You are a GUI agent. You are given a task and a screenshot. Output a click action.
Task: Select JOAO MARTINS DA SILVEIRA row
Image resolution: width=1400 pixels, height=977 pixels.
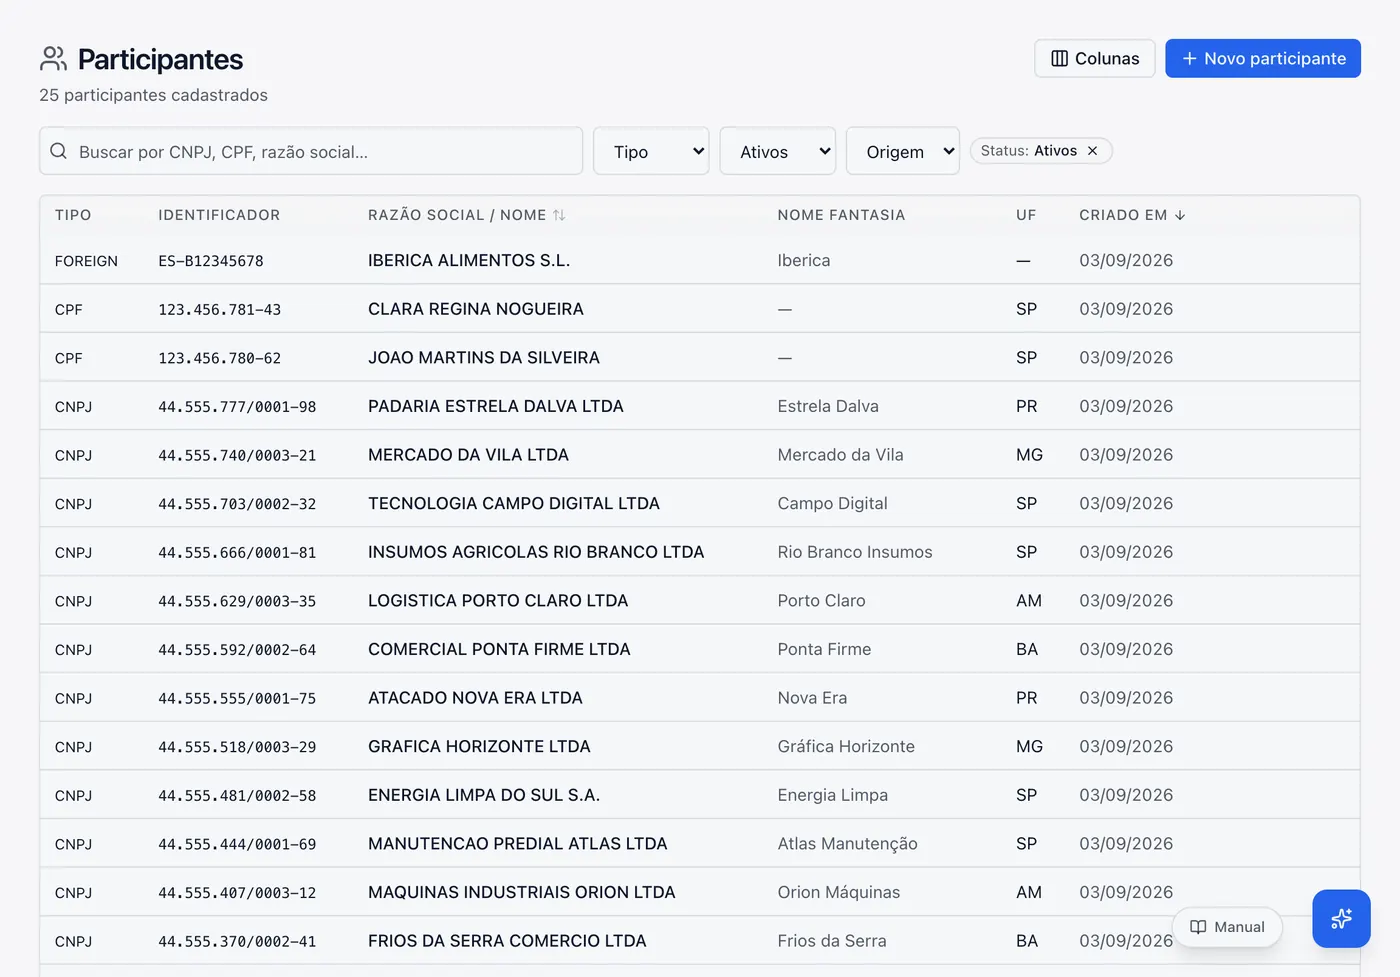tap(700, 357)
